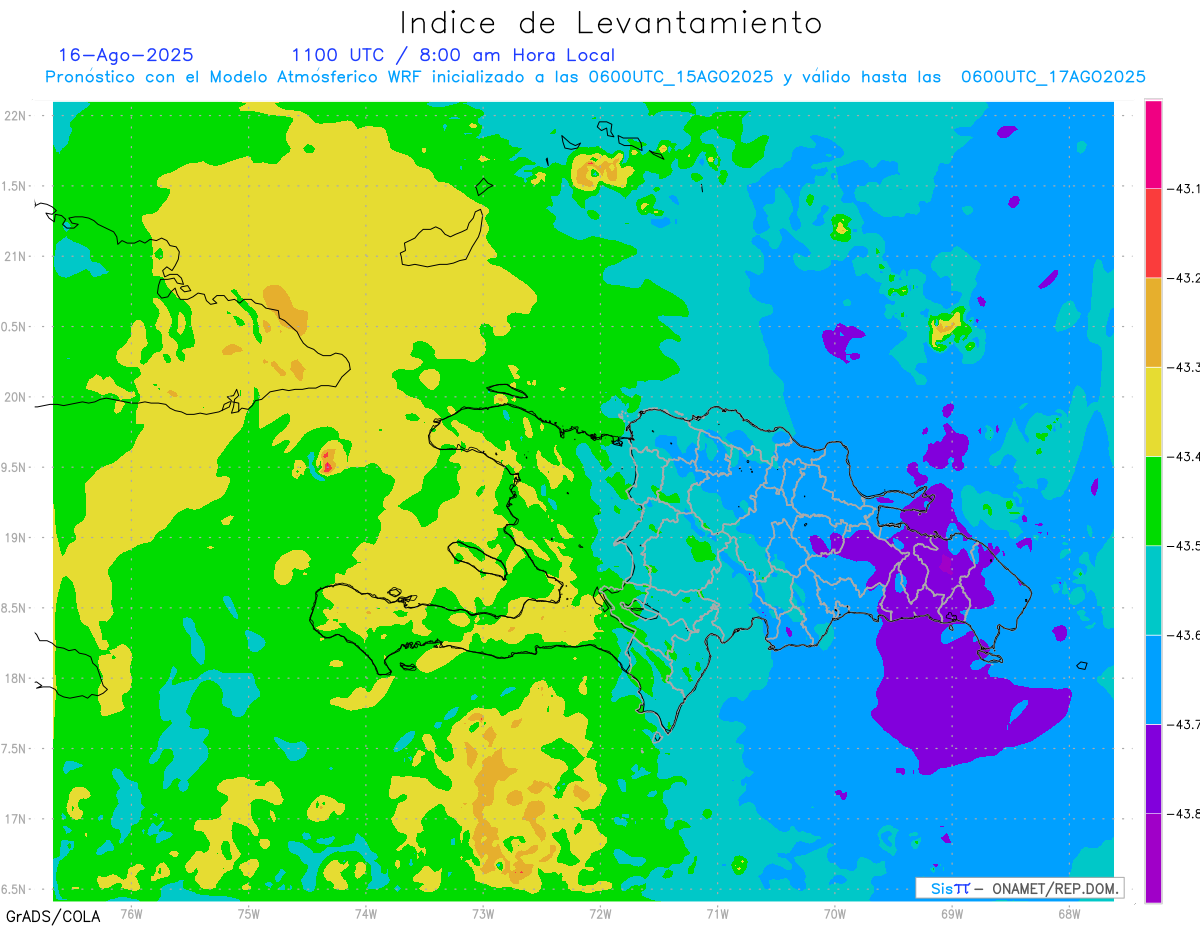1200x927 pixels.
Task: Click the color bar value "-43.6"
Action: [x=1183, y=636]
